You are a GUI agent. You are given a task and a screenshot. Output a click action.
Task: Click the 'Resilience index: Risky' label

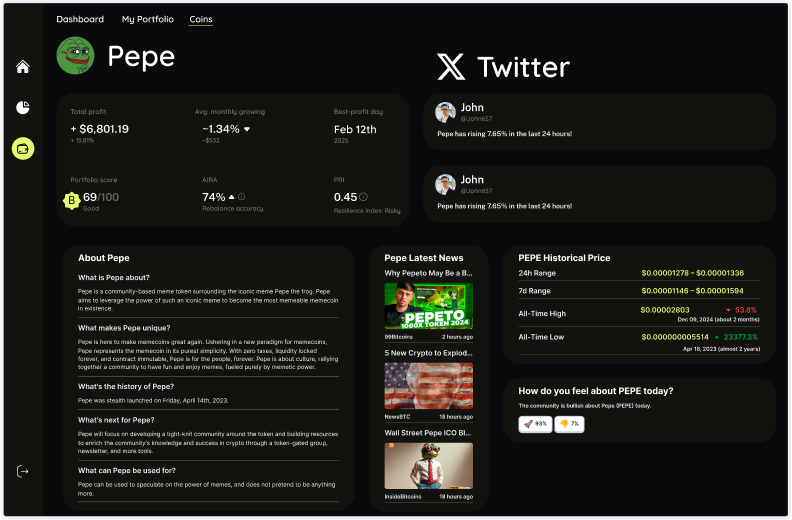click(367, 211)
